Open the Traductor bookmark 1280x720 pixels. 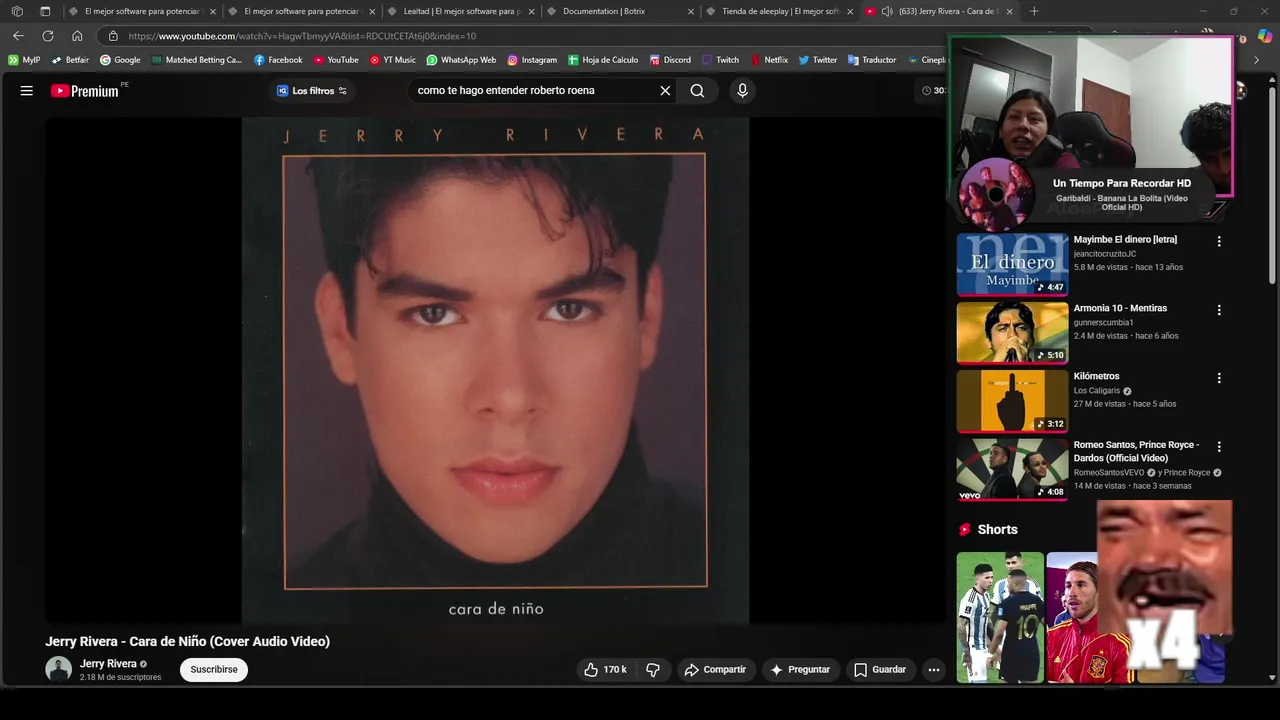click(x=872, y=60)
